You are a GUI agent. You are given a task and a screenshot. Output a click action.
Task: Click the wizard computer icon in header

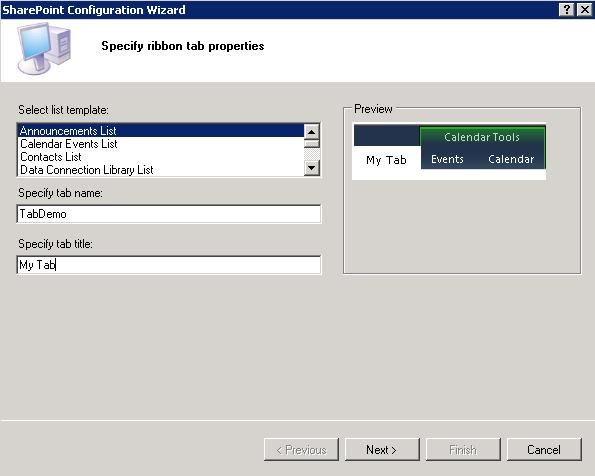click(x=44, y=48)
